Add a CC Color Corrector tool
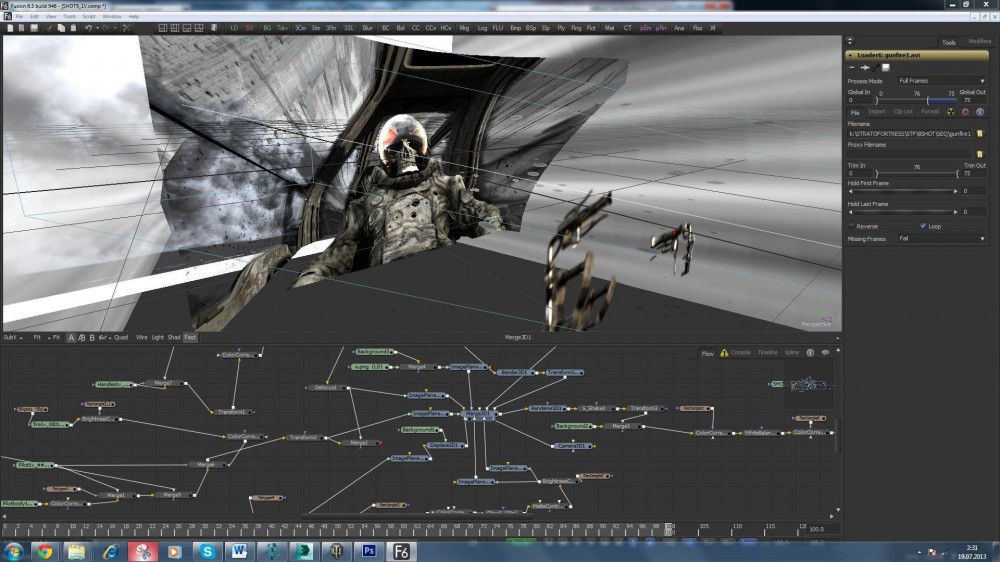Image resolution: width=1000 pixels, height=562 pixels. [x=416, y=28]
